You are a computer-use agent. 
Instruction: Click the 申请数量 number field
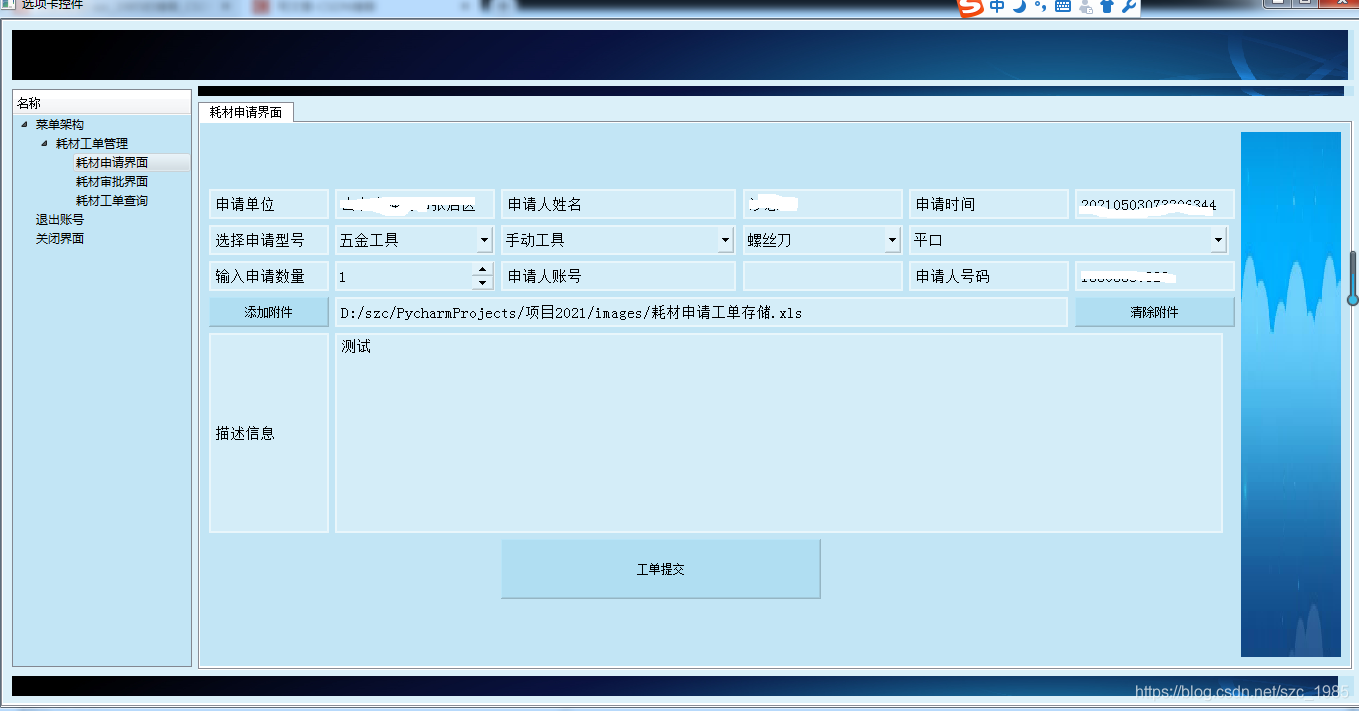coord(404,276)
